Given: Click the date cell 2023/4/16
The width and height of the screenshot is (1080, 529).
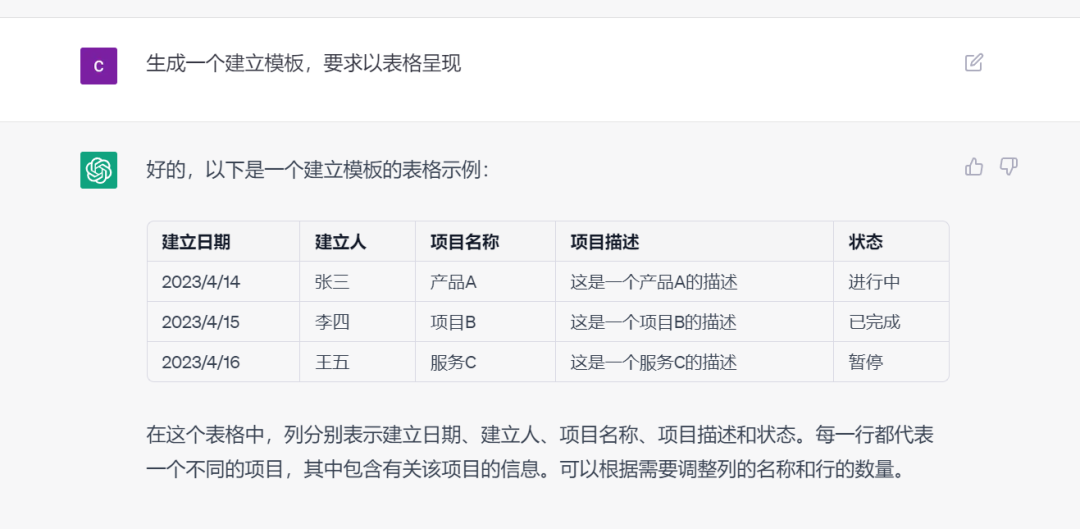Looking at the screenshot, I should point(201,362).
